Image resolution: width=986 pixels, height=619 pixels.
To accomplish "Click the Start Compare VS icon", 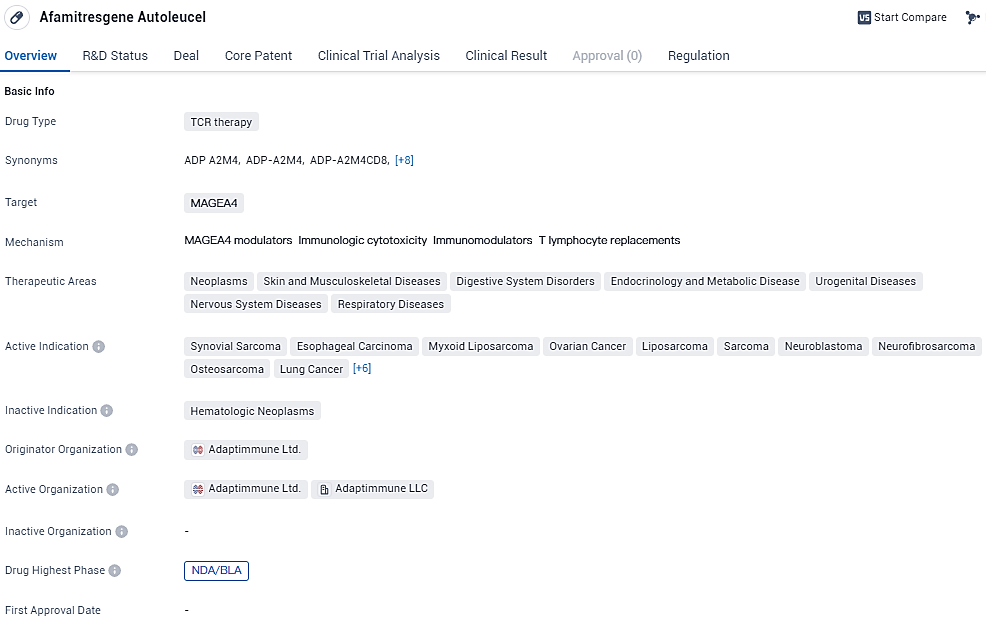I will click(864, 18).
